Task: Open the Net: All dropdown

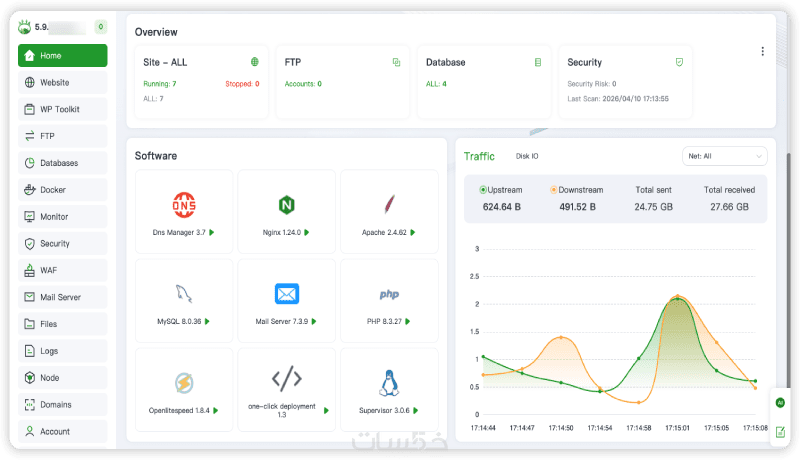Action: pos(724,157)
